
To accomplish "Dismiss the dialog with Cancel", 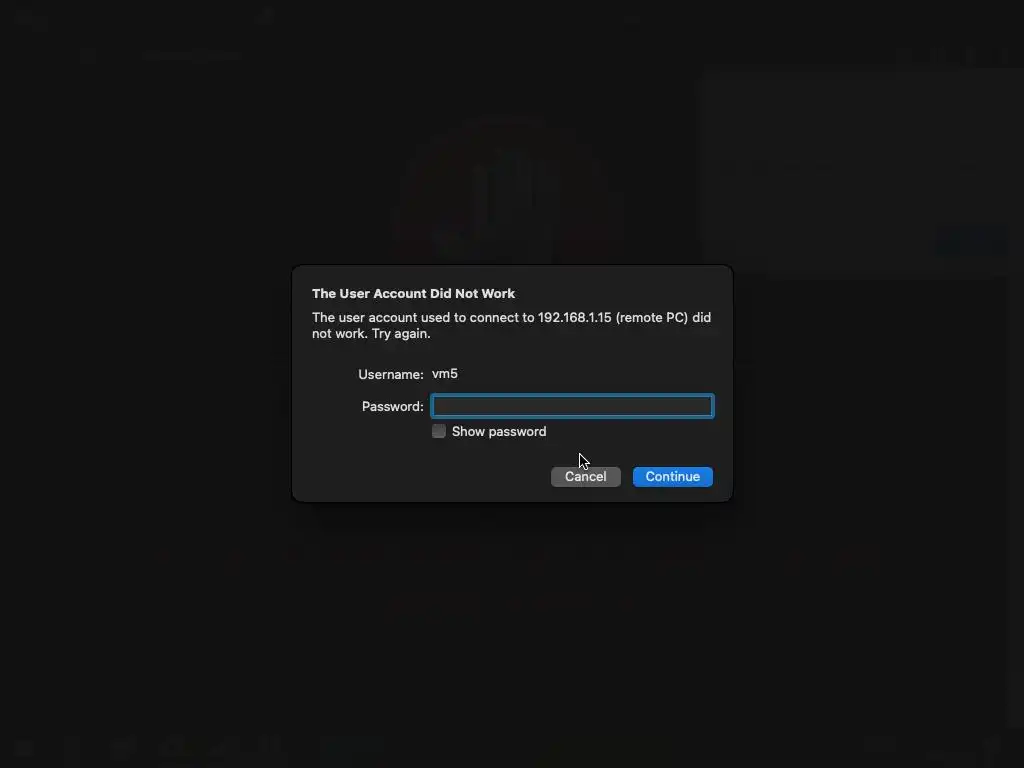I will [586, 477].
